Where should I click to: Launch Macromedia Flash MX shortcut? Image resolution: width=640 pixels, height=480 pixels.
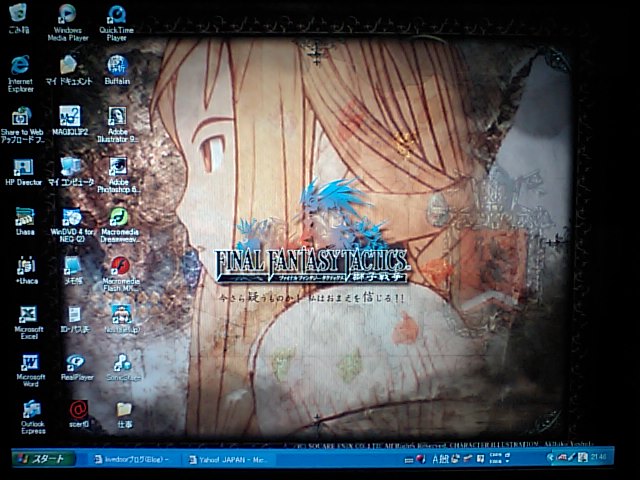121,274
